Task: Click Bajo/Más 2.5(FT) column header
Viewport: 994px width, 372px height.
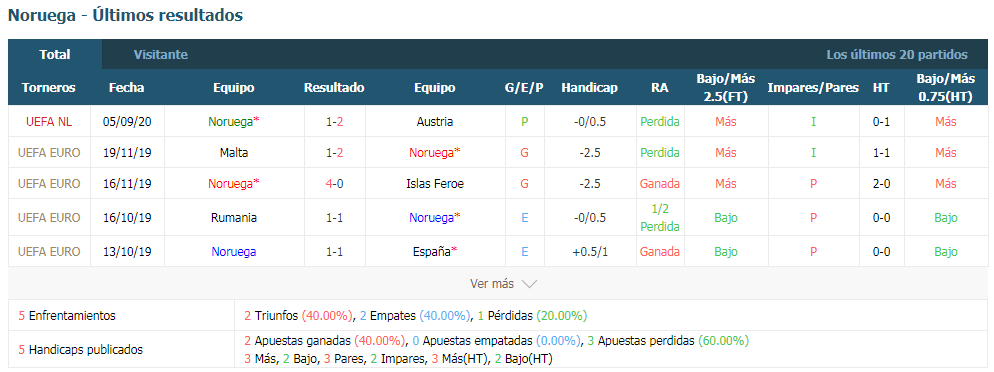Action: click(726, 88)
